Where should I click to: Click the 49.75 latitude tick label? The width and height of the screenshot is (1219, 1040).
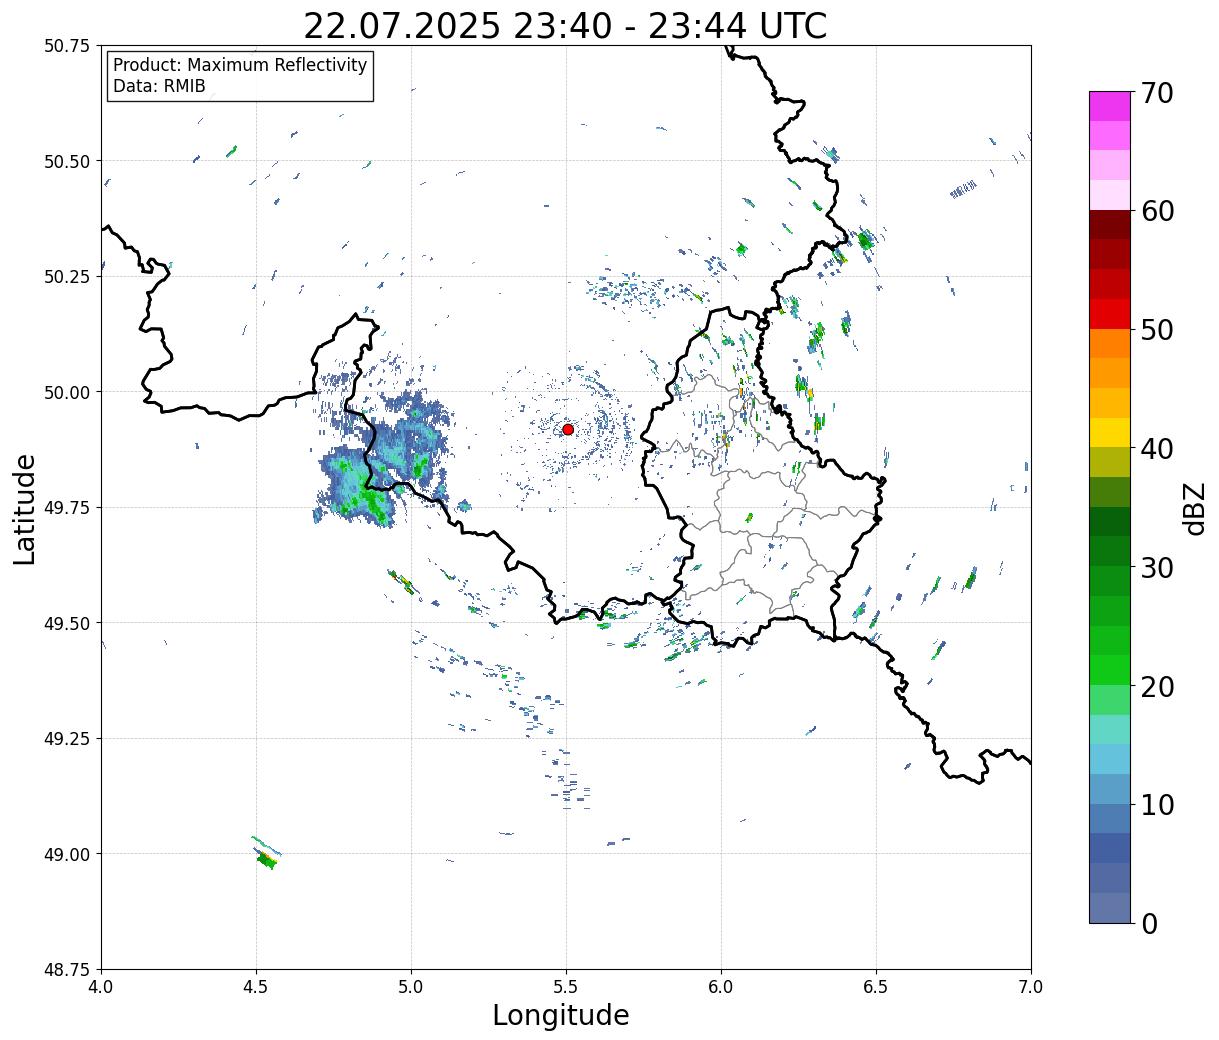tap(67, 508)
